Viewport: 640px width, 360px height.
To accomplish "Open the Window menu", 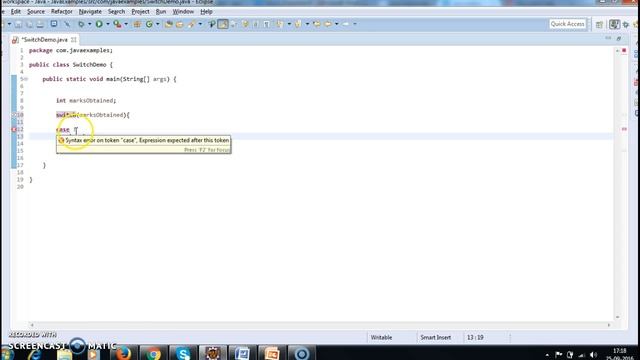I will point(183,11).
